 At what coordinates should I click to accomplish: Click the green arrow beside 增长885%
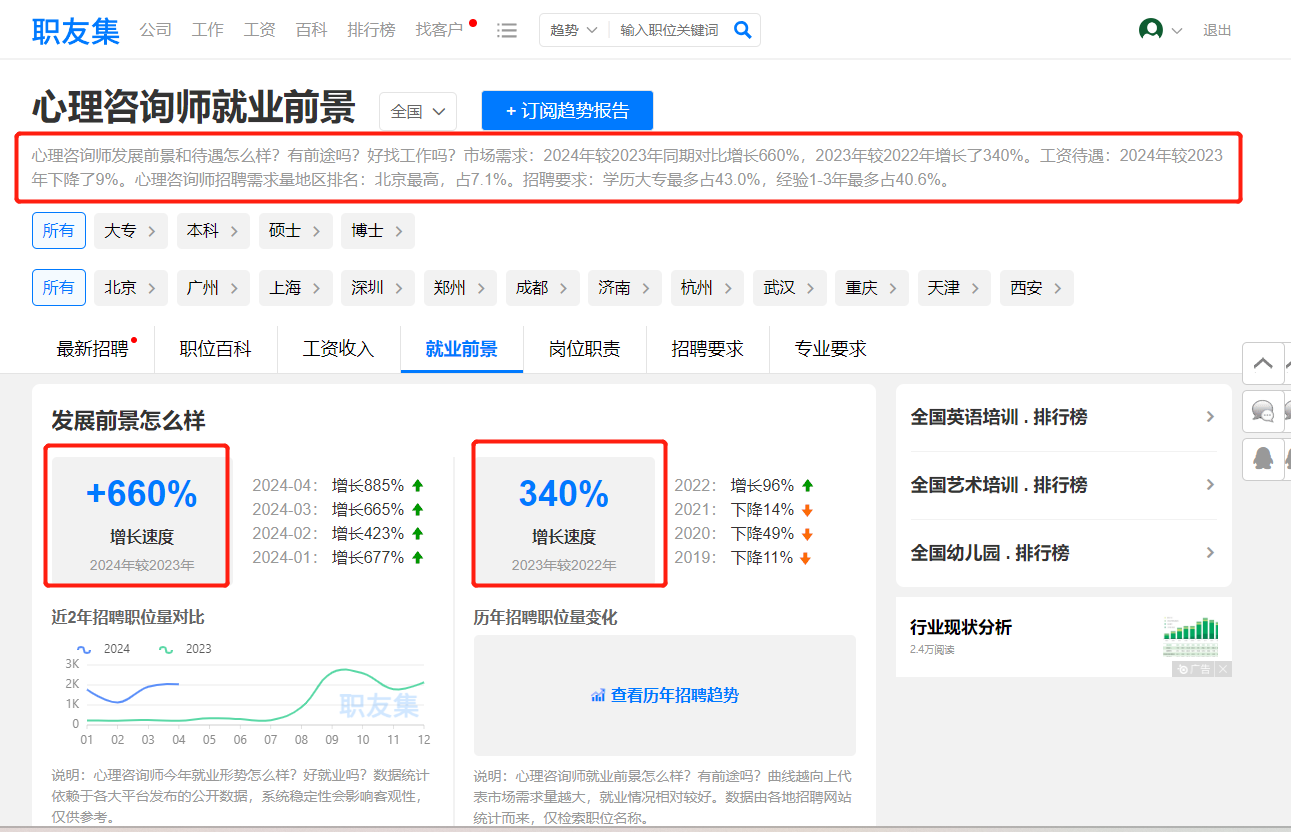click(x=418, y=486)
